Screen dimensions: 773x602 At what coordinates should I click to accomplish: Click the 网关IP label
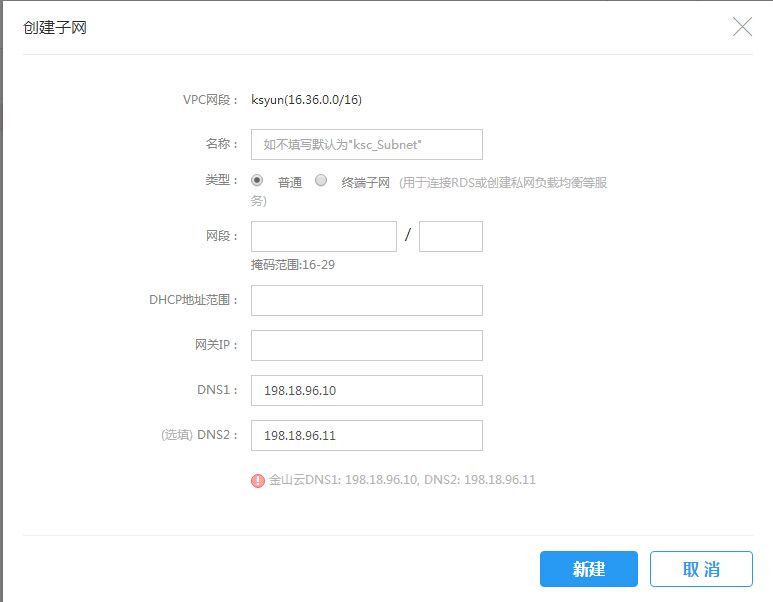pos(216,345)
